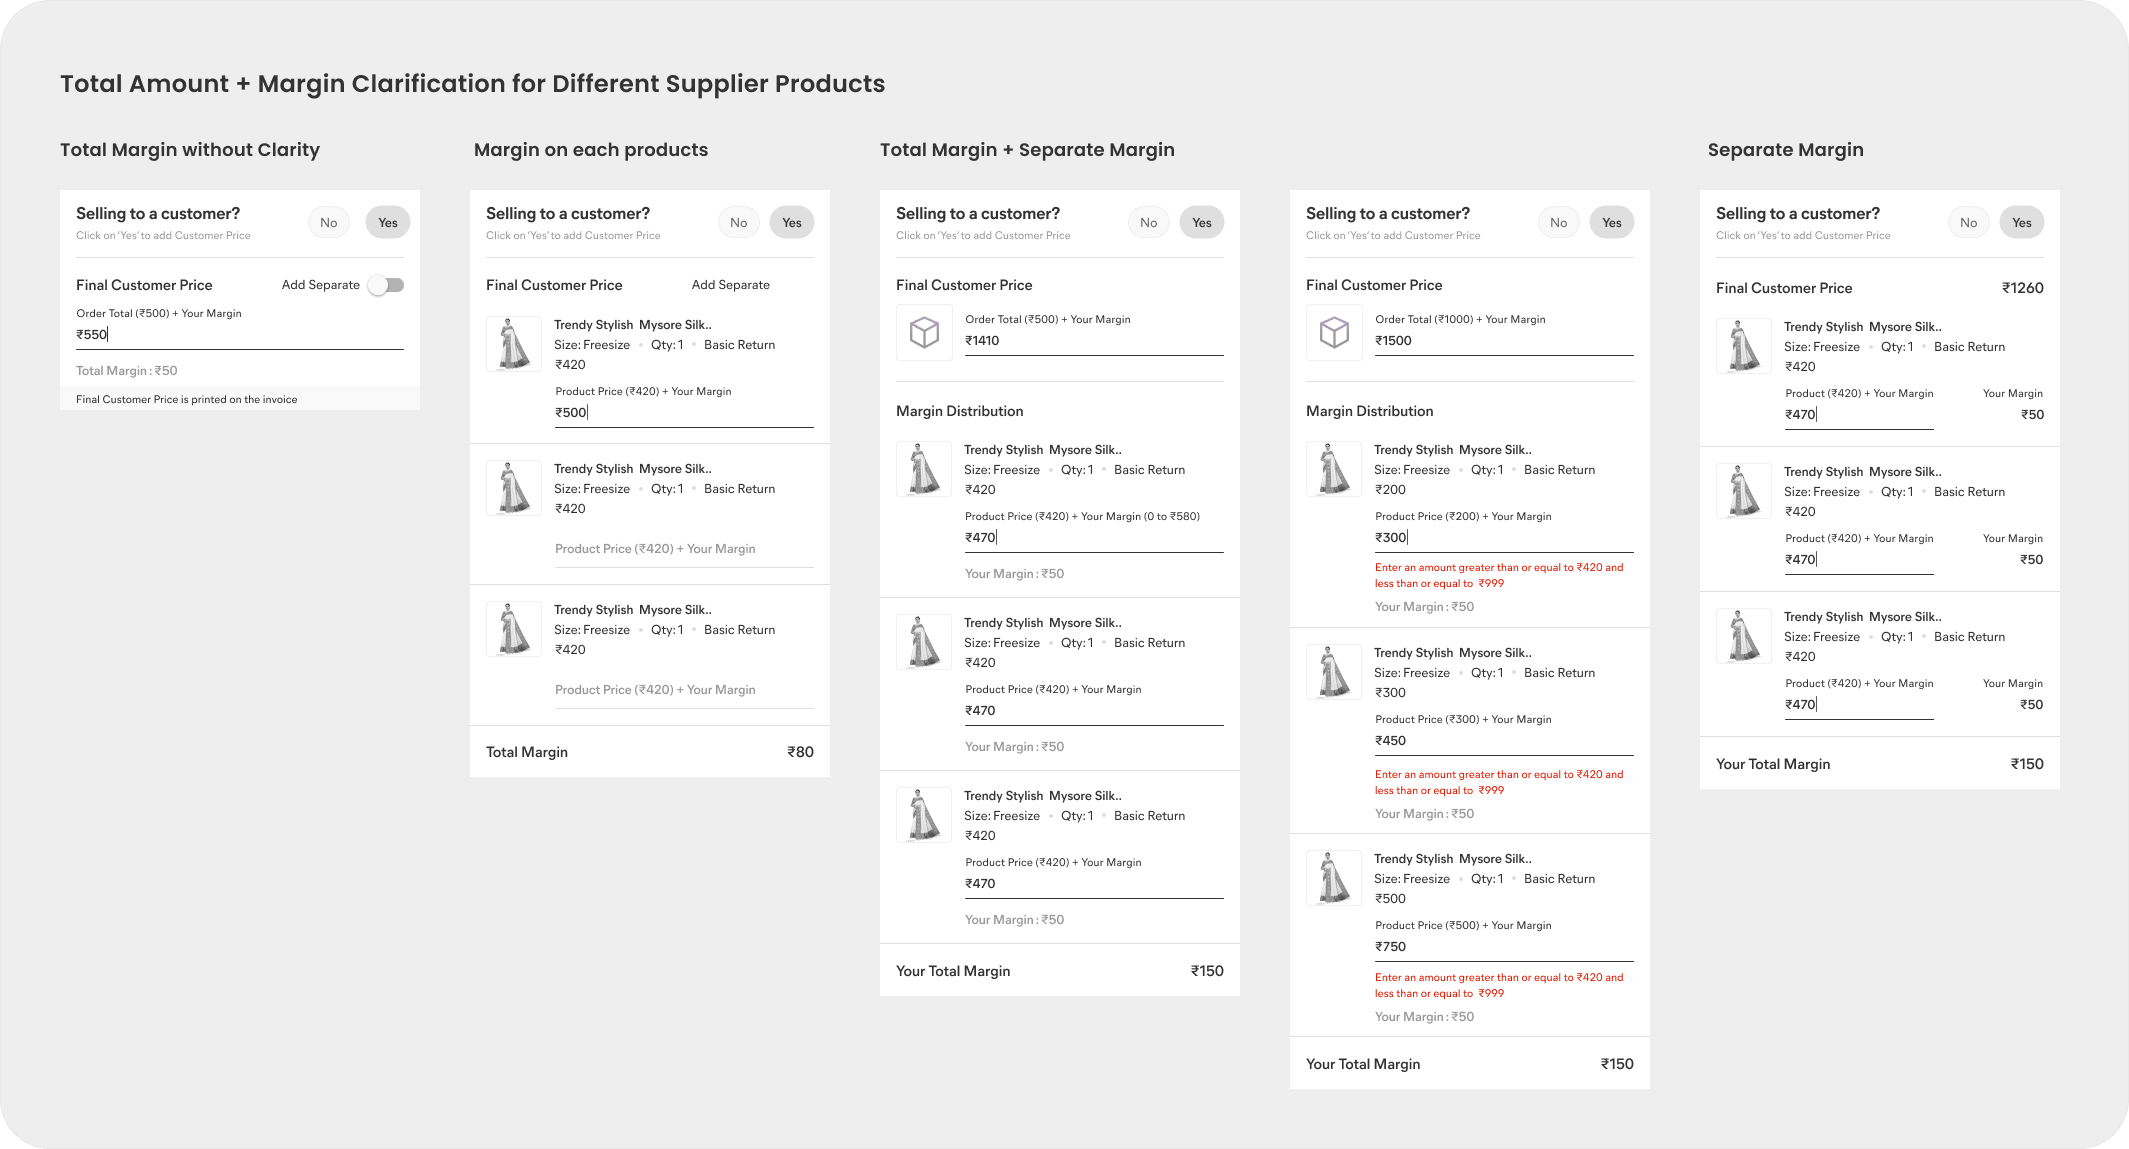Select Yes in Total Margin without Clarity card
Screen dimensions: 2129x1149
pyautogui.click(x=388, y=223)
